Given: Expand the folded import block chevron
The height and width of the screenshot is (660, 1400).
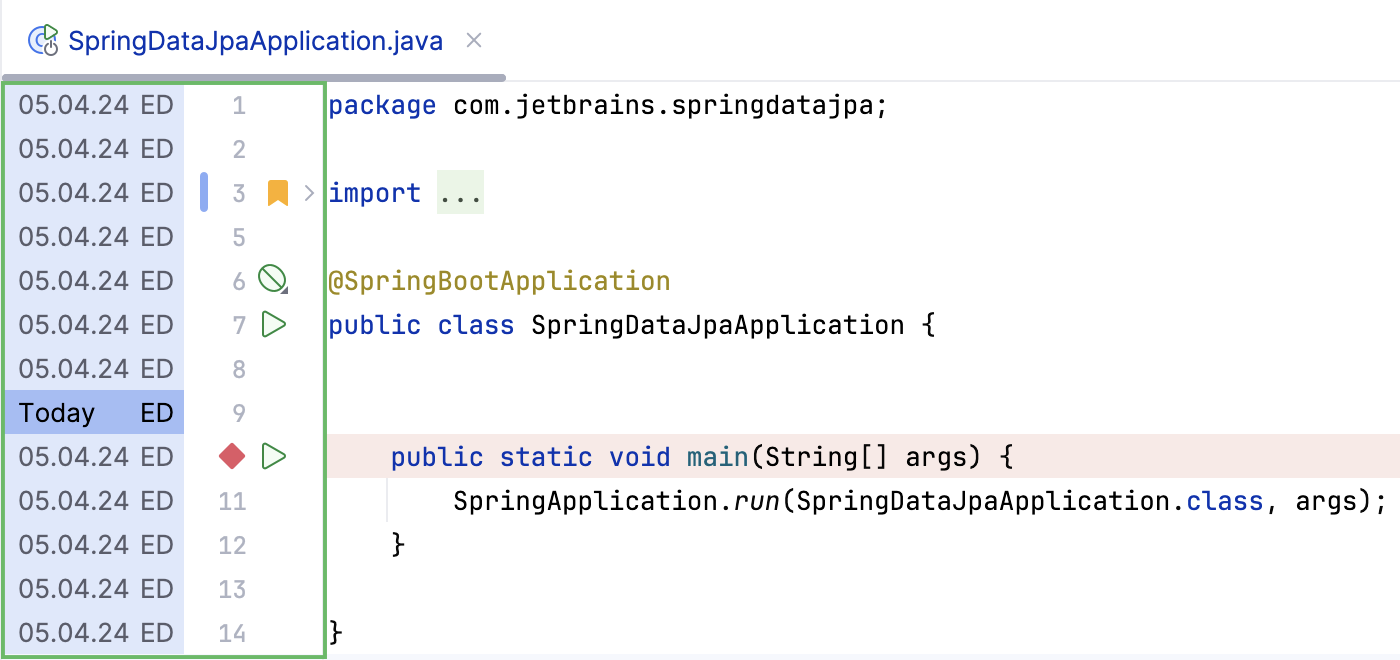Looking at the screenshot, I should coord(309,193).
